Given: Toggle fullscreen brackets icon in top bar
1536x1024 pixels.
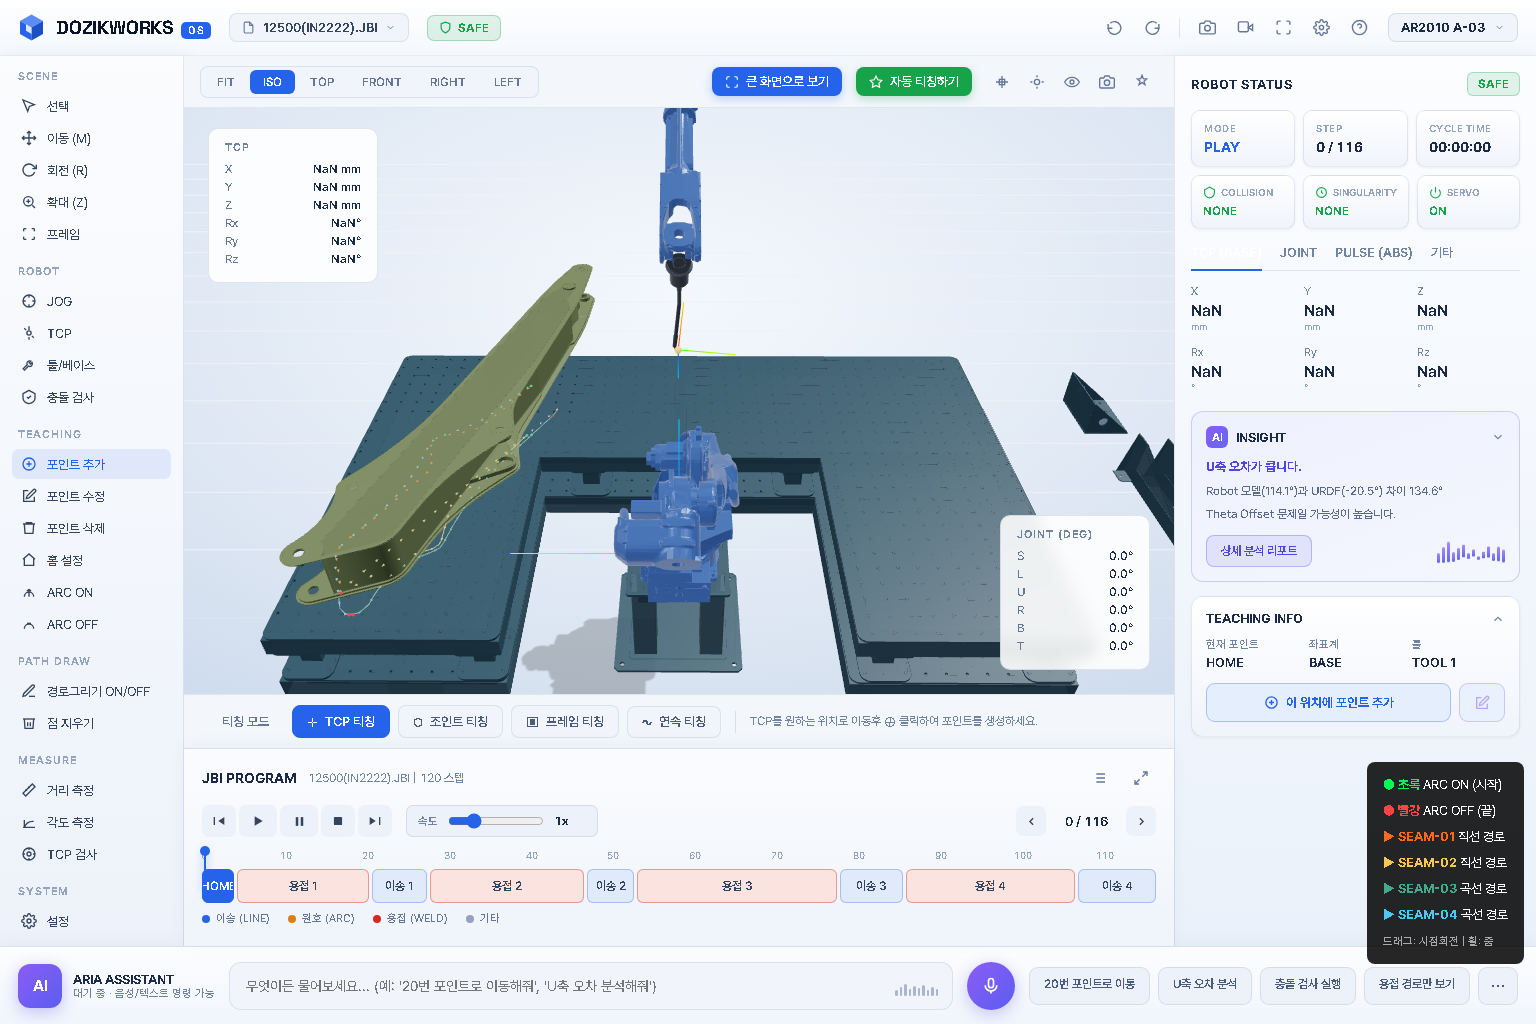Looking at the screenshot, I should coord(1283,28).
